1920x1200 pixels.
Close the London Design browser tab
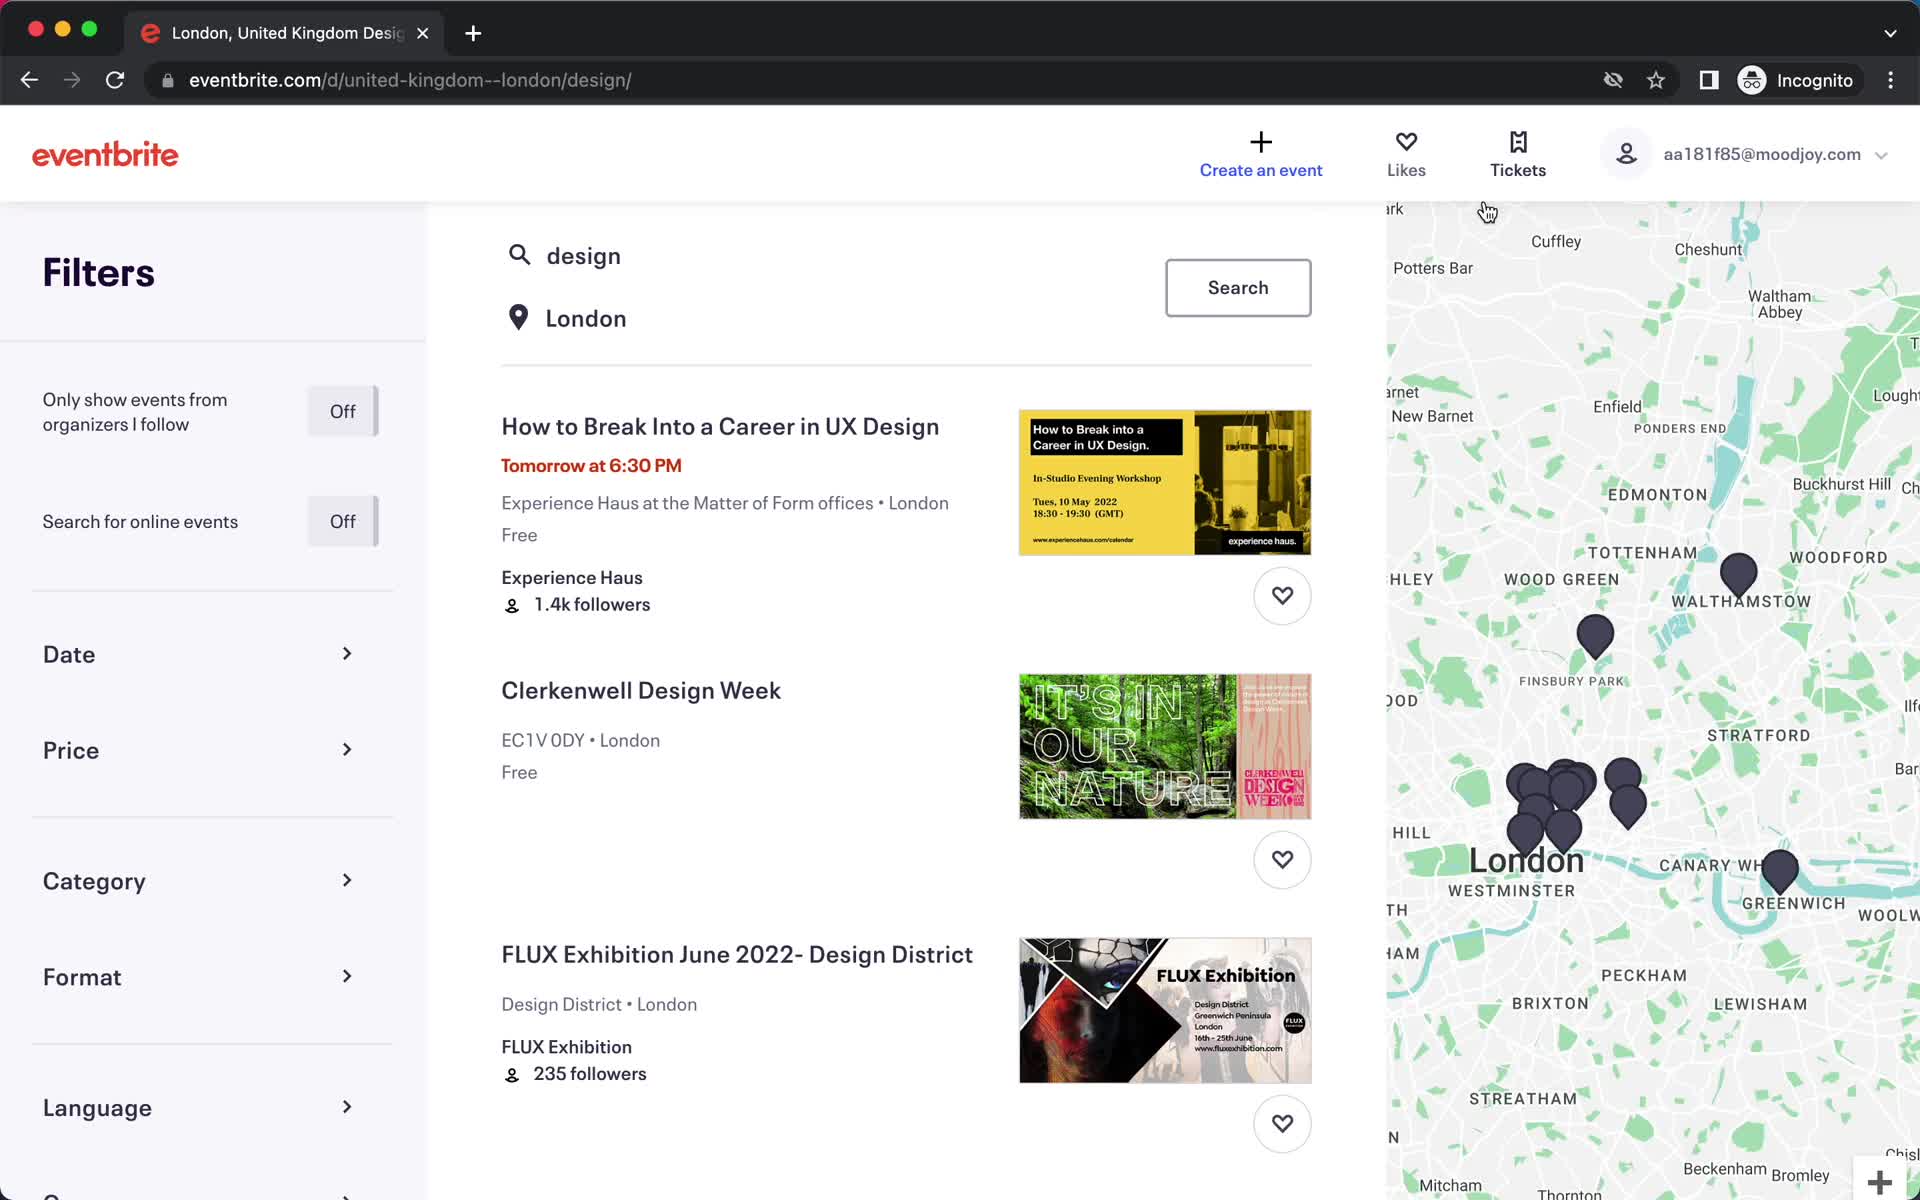click(x=423, y=33)
